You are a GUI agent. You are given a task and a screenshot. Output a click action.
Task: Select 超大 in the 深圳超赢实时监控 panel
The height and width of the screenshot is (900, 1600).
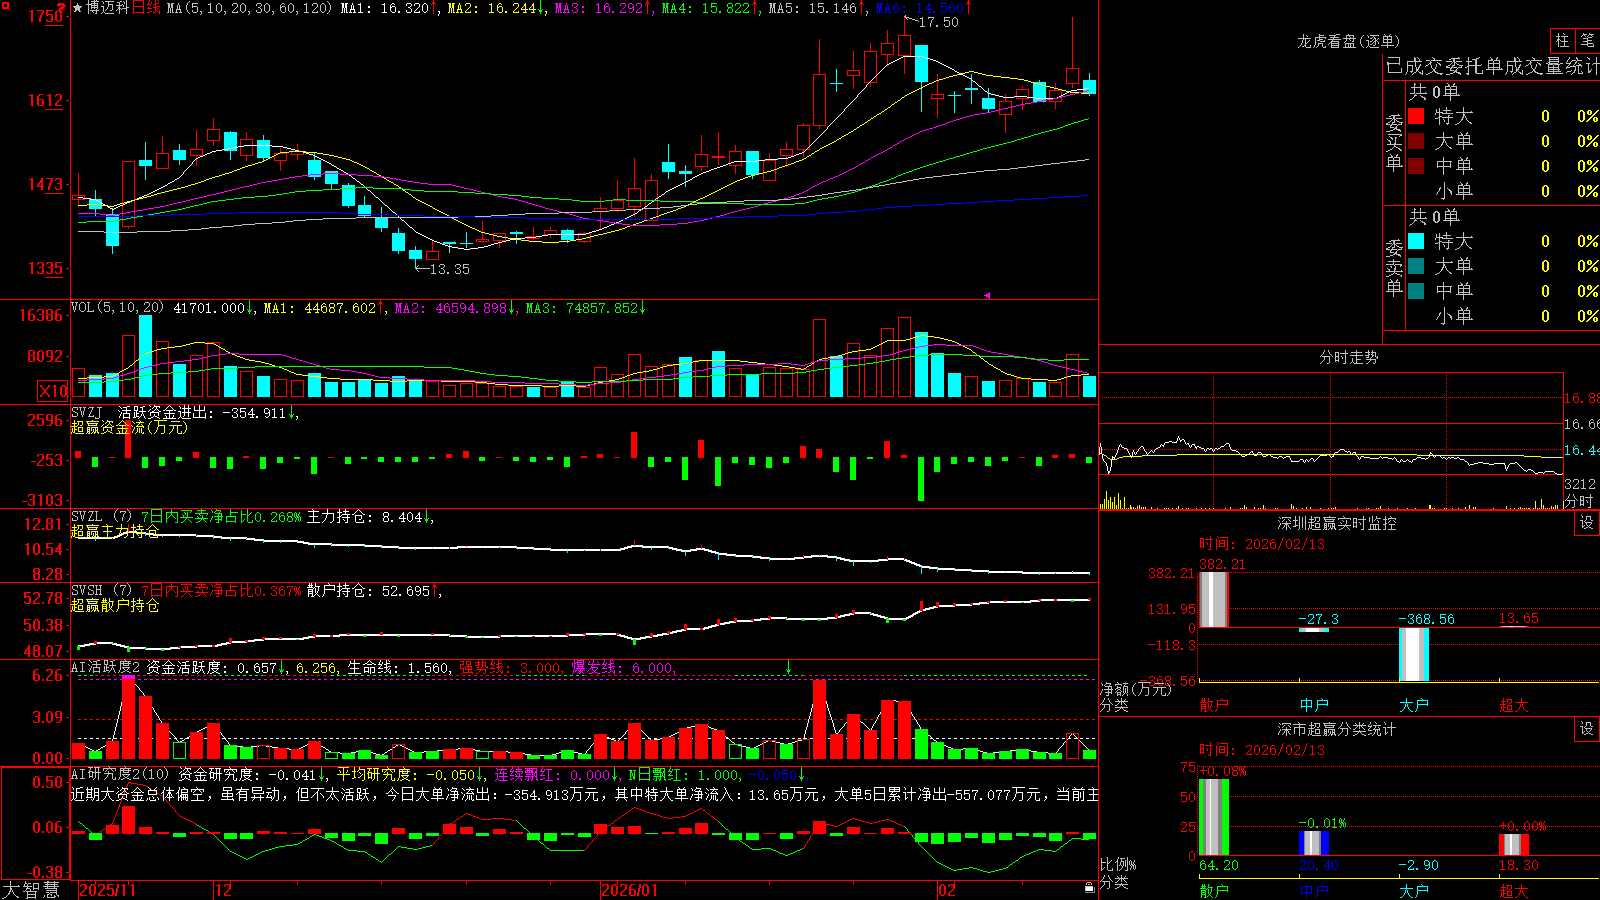point(1514,705)
